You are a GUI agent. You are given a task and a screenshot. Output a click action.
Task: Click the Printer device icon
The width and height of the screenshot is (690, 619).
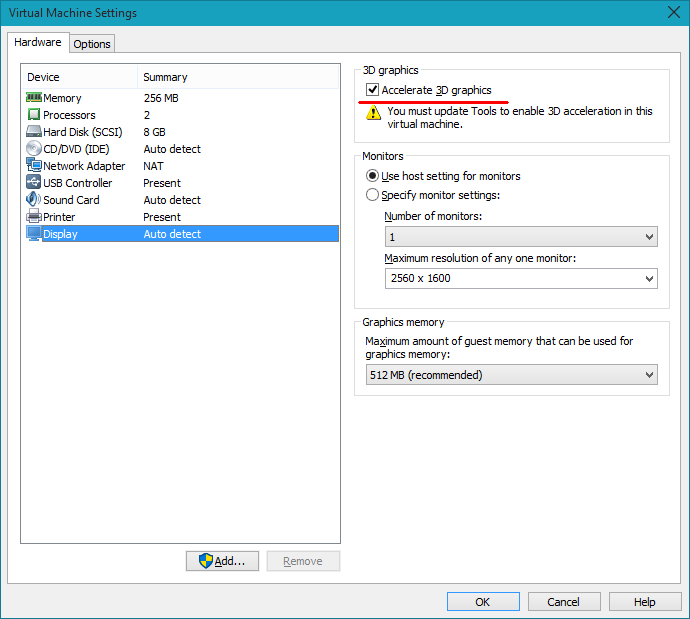tap(34, 216)
